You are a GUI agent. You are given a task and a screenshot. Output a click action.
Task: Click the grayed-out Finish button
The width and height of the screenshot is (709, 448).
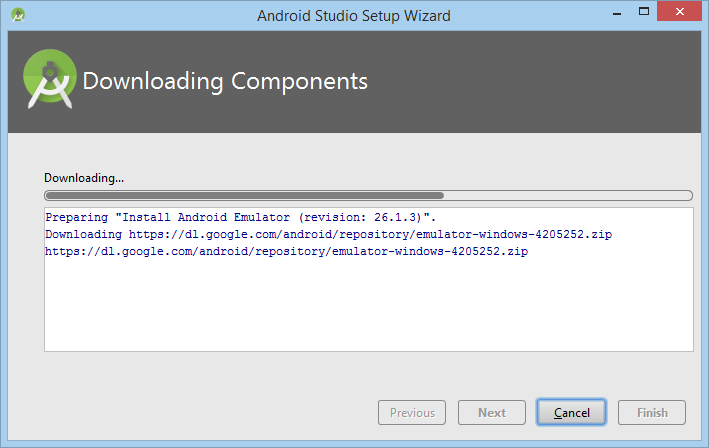652,412
